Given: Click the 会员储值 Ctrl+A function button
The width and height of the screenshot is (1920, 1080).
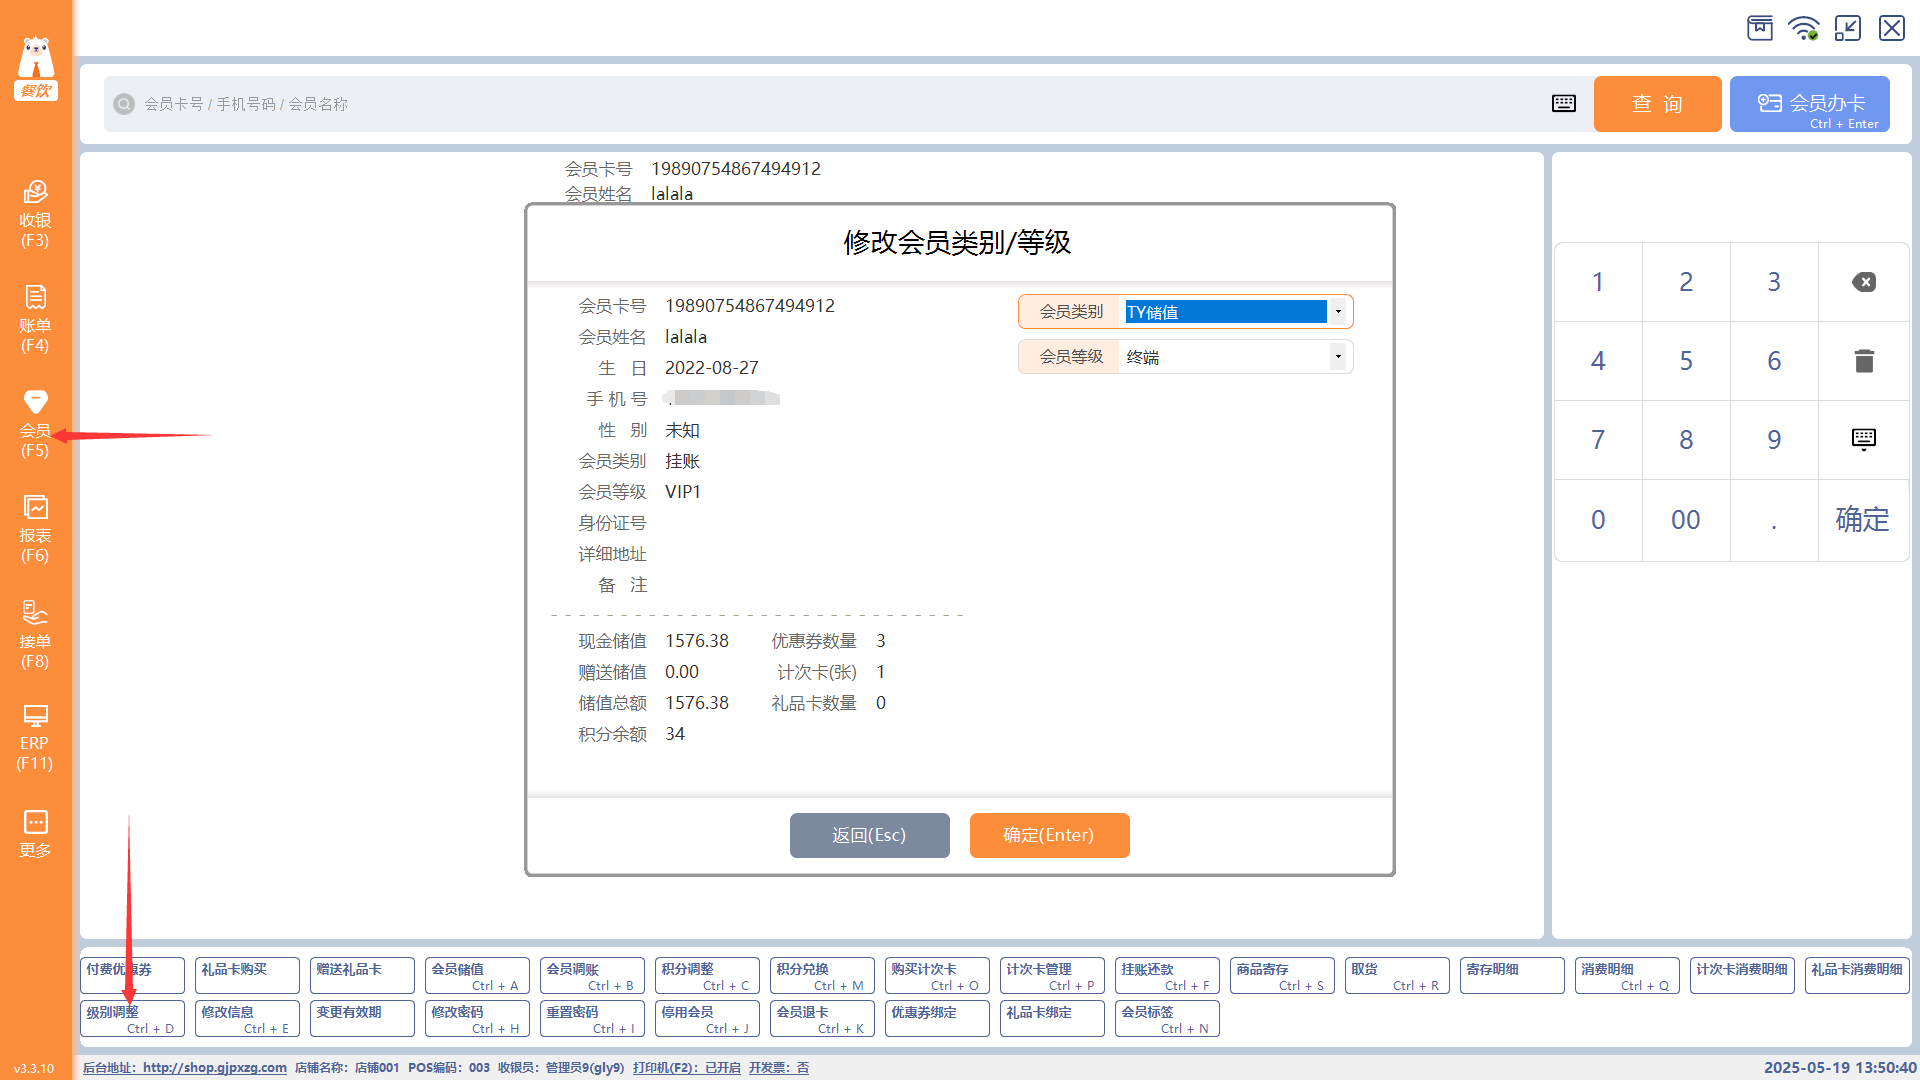Looking at the screenshot, I should [x=477, y=976].
